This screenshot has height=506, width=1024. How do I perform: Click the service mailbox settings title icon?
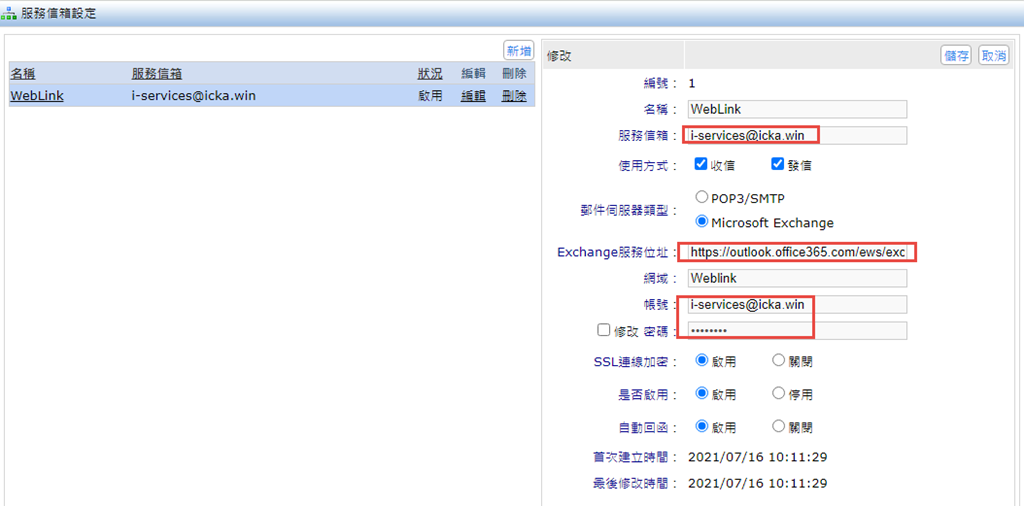(10, 13)
